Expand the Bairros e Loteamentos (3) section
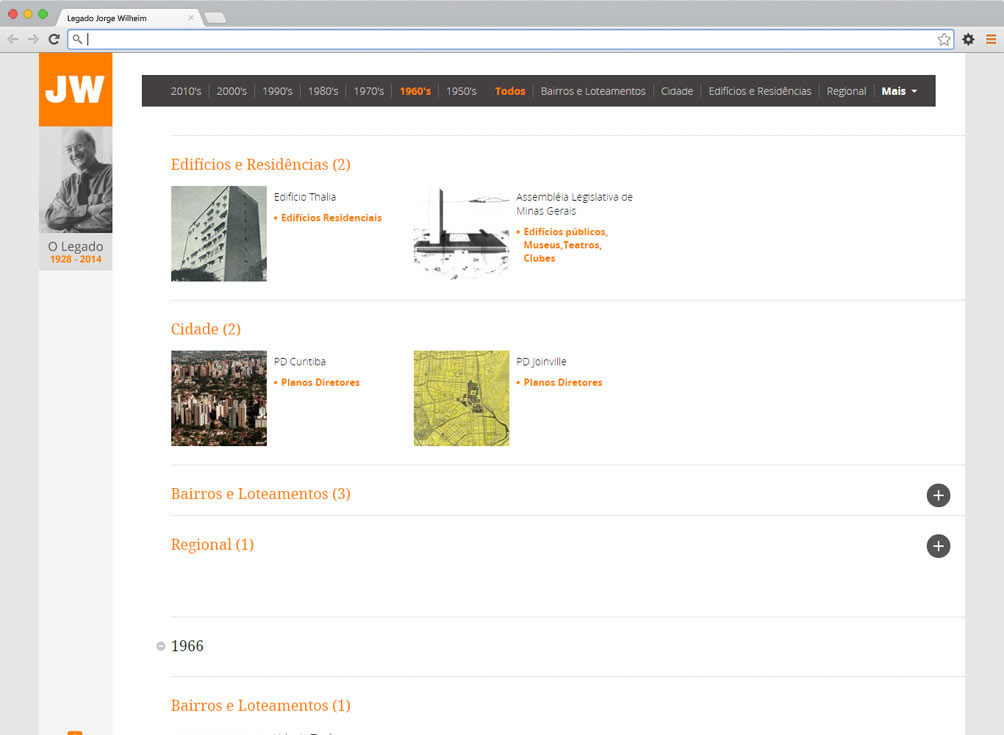 pyautogui.click(x=938, y=495)
